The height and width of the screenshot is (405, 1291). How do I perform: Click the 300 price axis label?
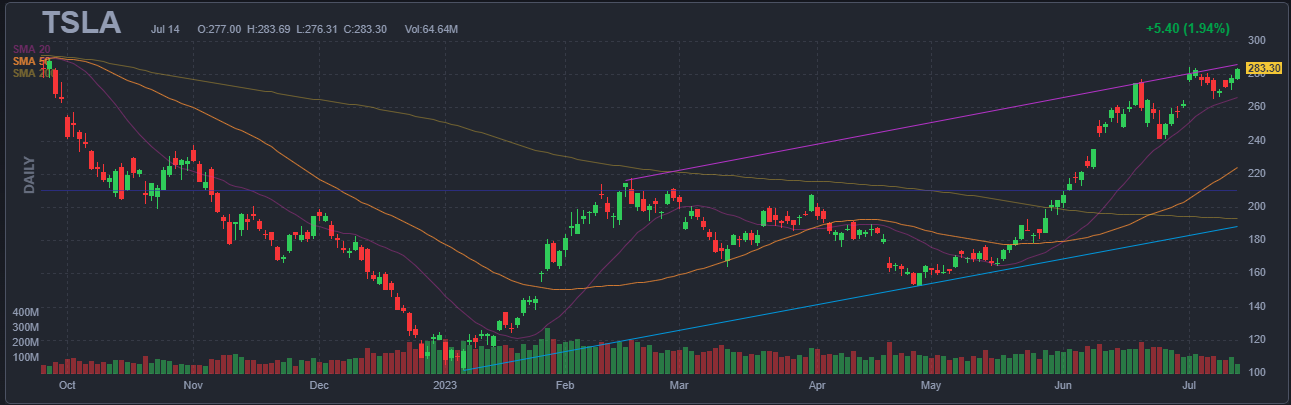(x=1256, y=41)
